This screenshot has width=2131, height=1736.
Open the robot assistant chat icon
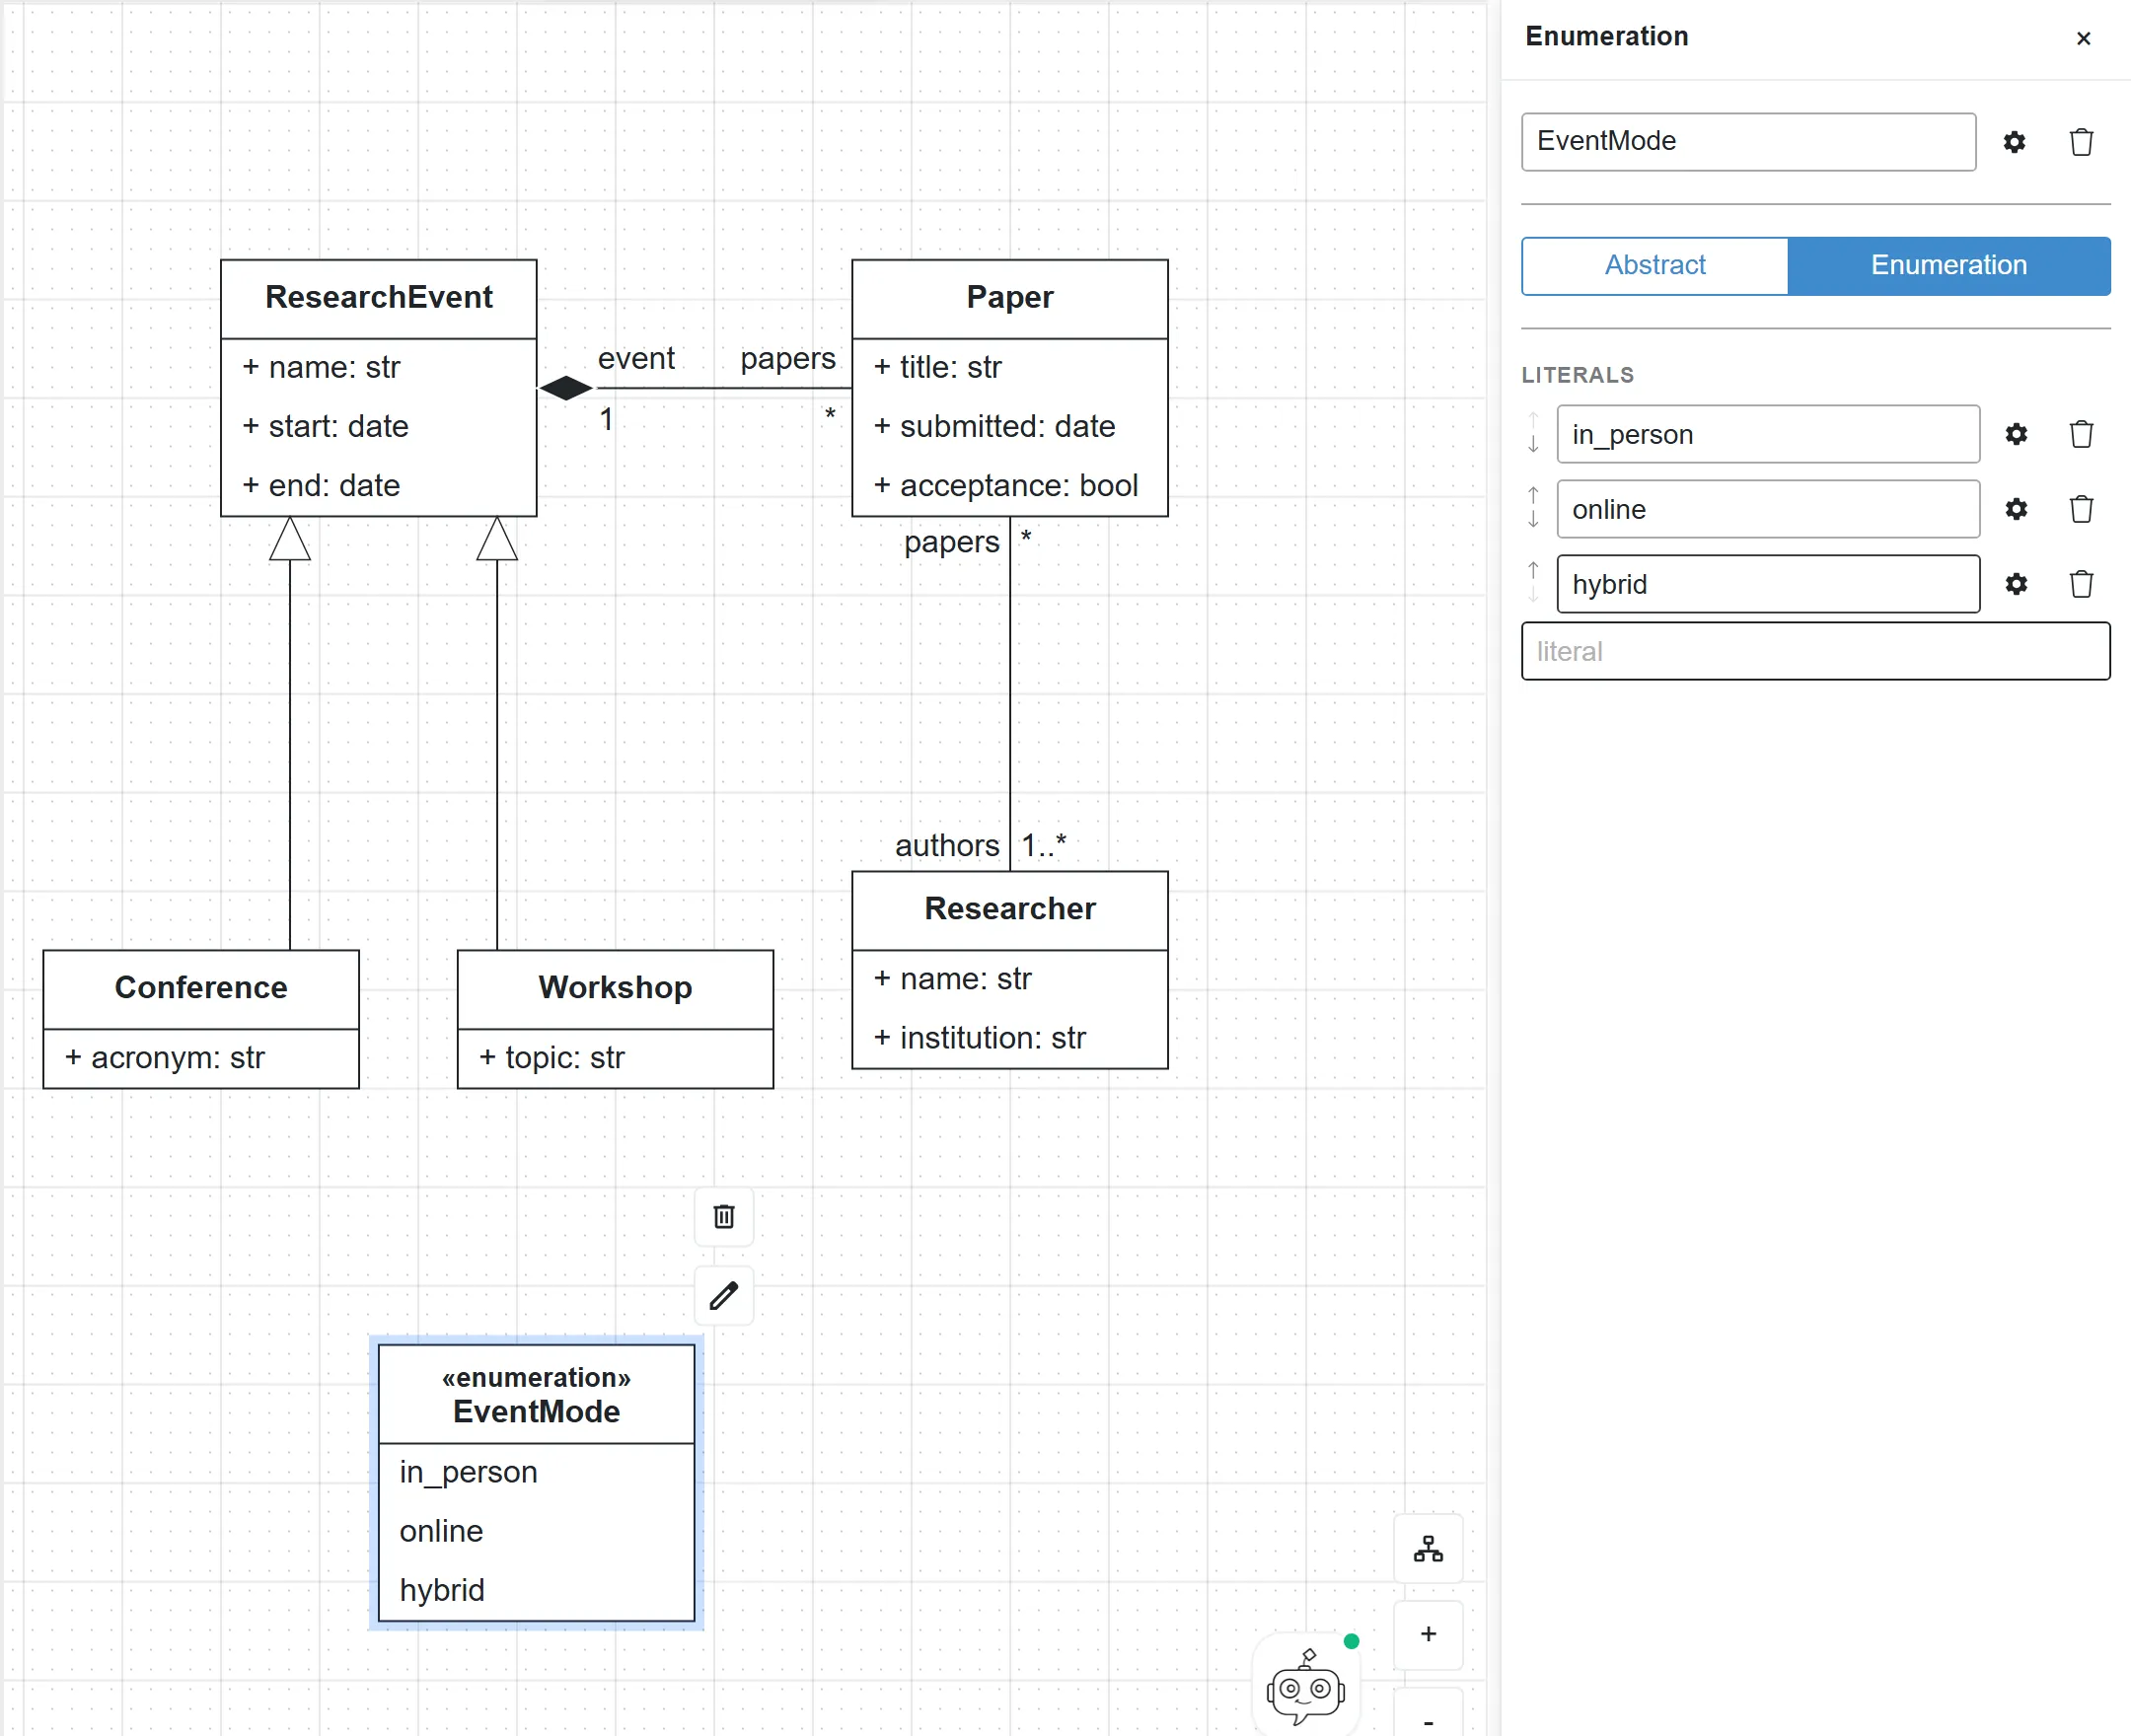coord(1305,1688)
